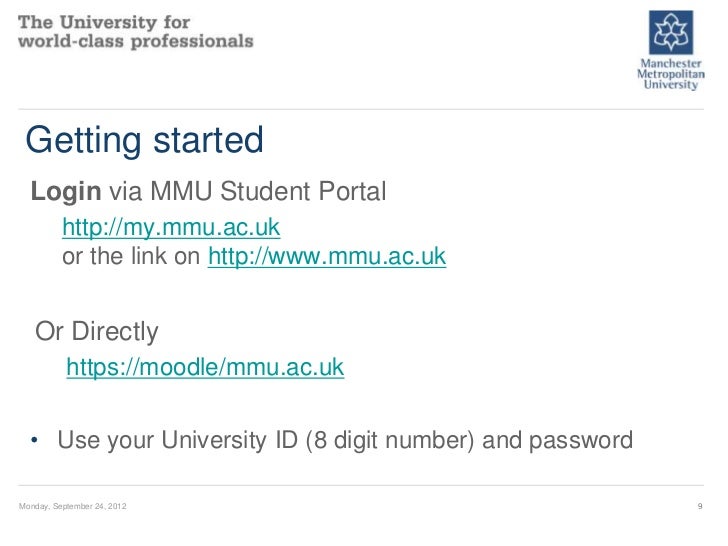Click the "via MMU Student Portal" text
This screenshot has width=728, height=546.
tap(246, 191)
